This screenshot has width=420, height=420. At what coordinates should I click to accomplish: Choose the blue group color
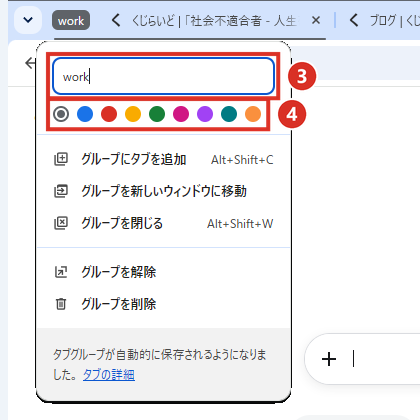85,114
